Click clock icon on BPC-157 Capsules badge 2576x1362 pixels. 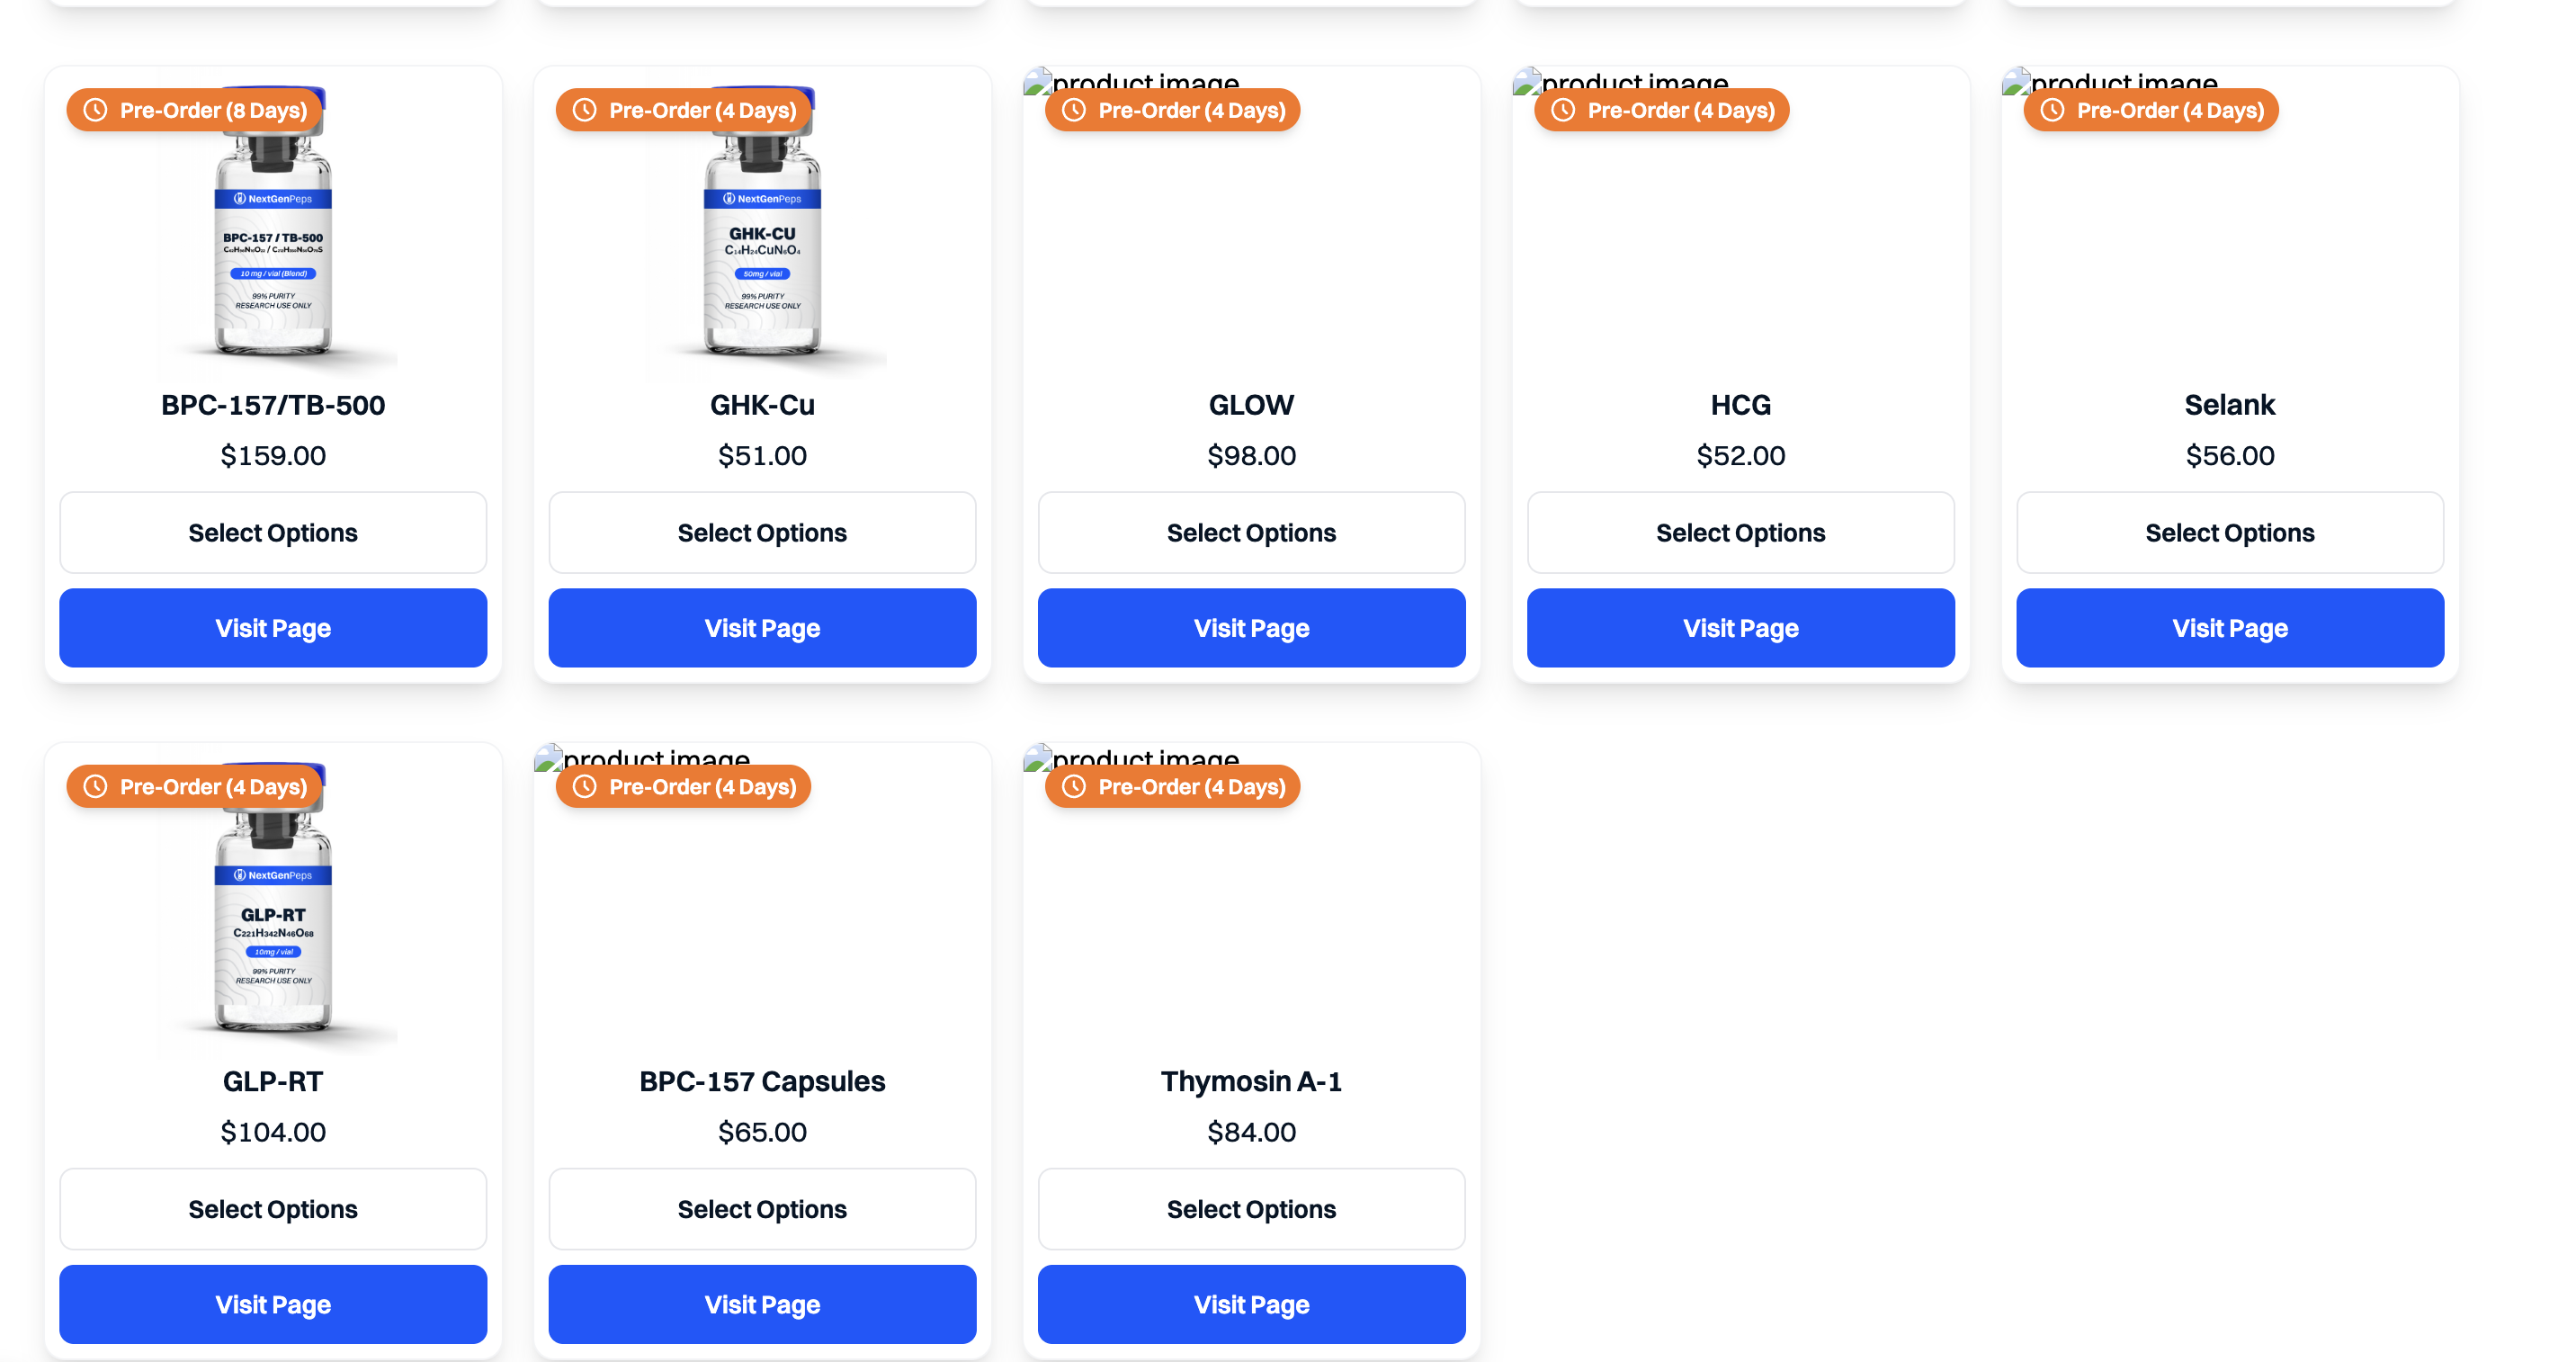click(x=584, y=786)
